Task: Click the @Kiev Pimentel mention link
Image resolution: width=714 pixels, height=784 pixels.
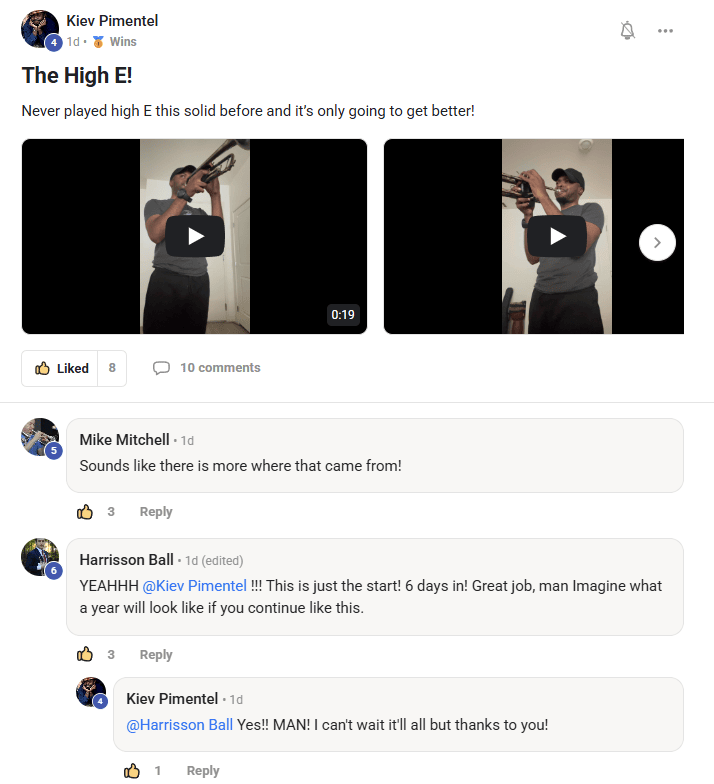Action: (x=195, y=586)
